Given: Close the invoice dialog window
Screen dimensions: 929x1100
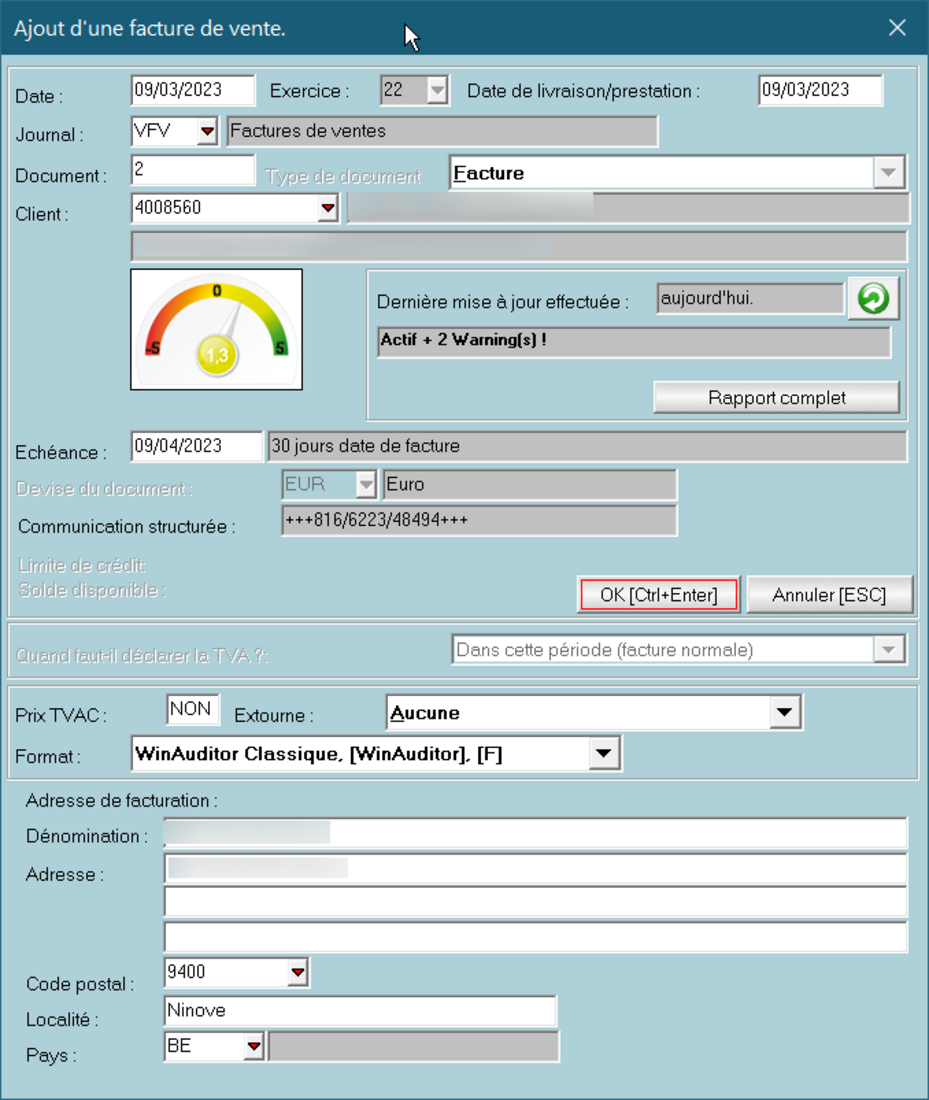Looking at the screenshot, I should click(897, 28).
